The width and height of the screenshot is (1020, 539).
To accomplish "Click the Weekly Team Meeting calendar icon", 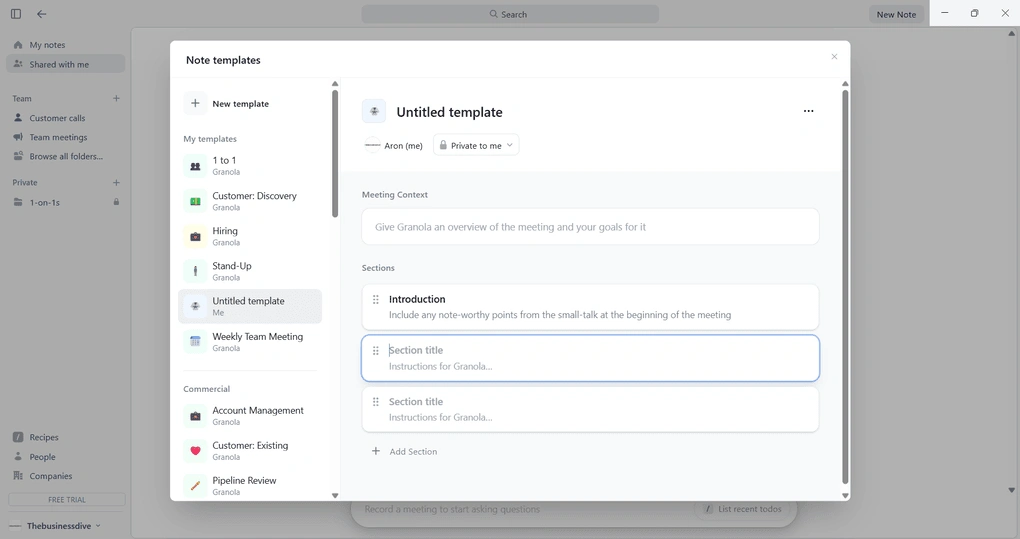I will tap(195, 341).
